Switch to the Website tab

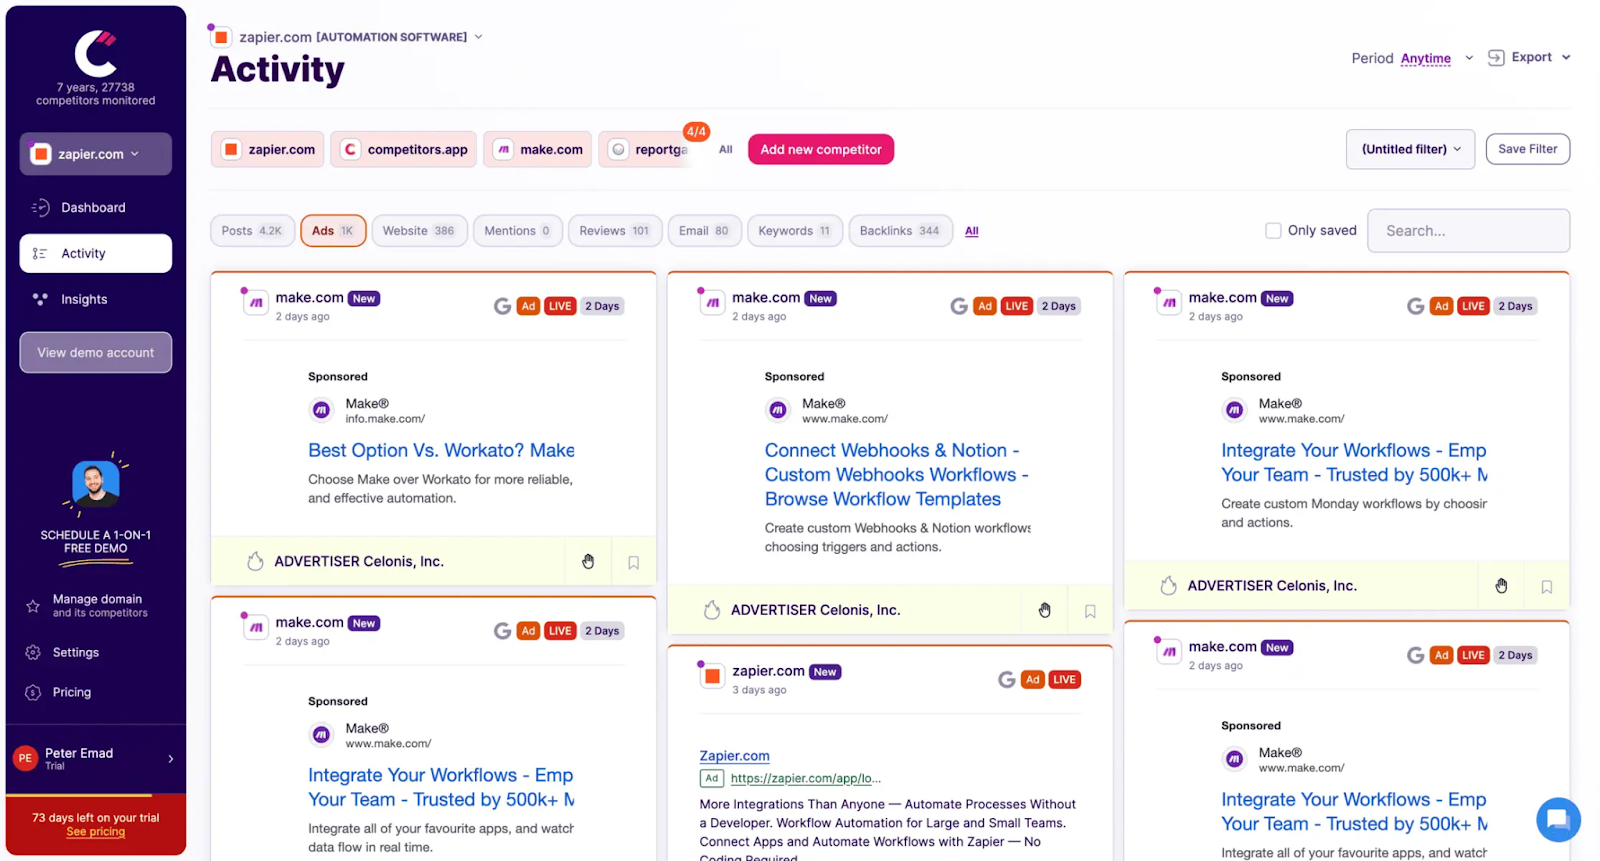[x=418, y=231]
